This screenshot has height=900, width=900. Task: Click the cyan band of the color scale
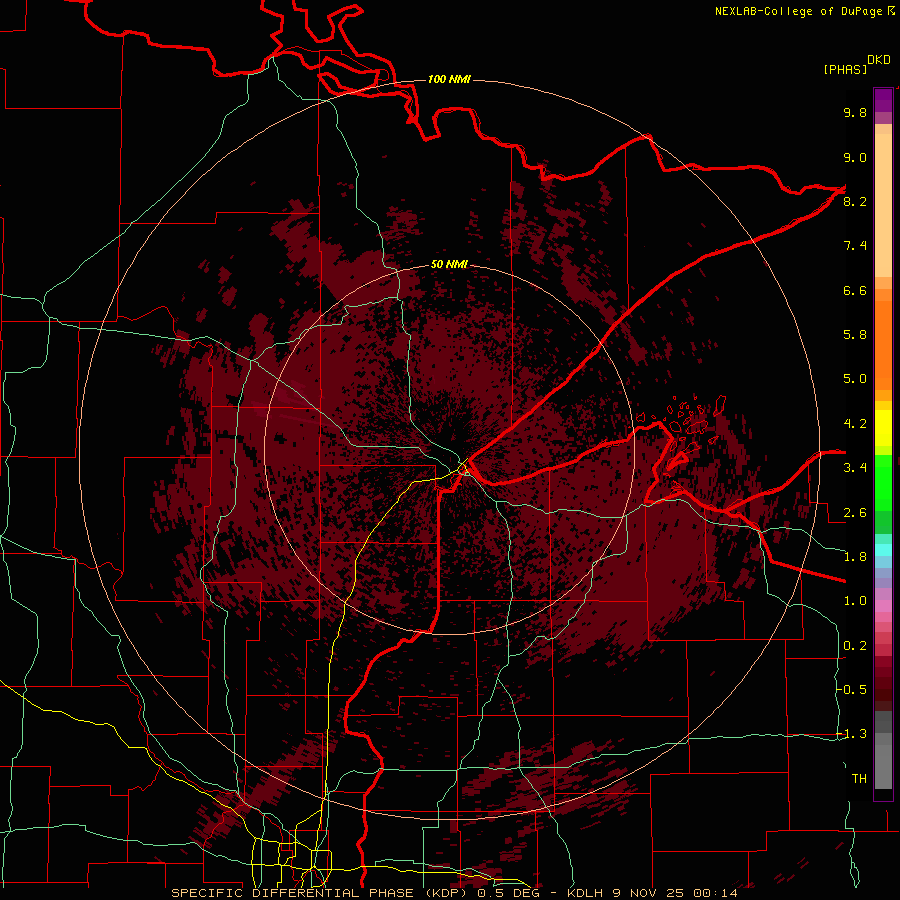point(883,550)
